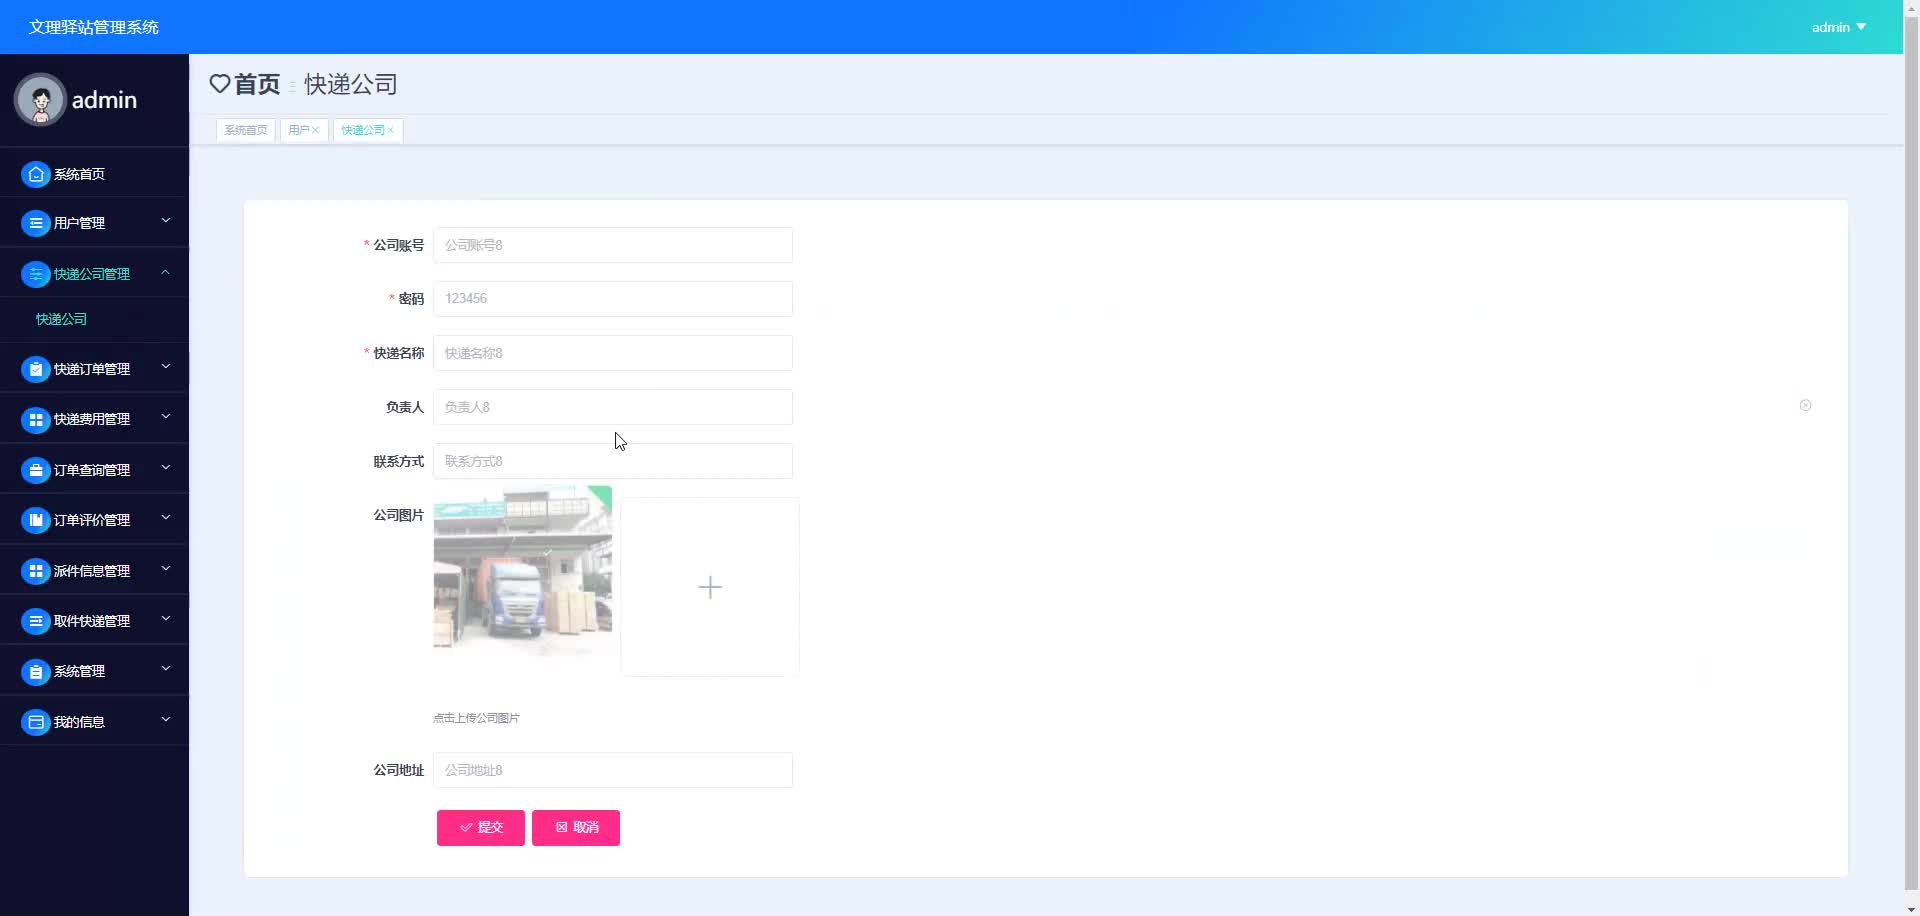
Task: Expand the 订单查询管理 chevron
Action: coord(166,468)
